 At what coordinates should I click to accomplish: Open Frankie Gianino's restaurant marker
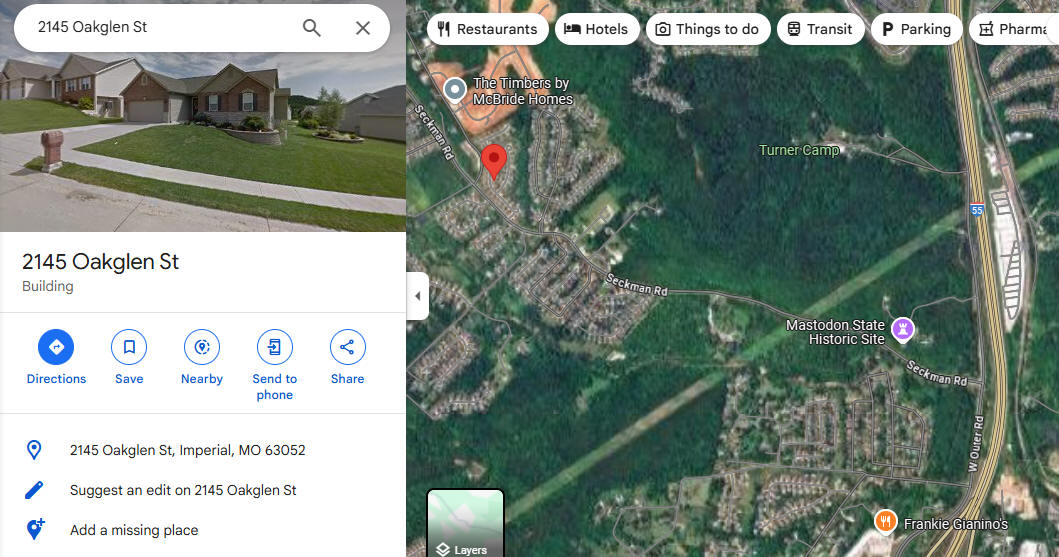[x=885, y=521]
